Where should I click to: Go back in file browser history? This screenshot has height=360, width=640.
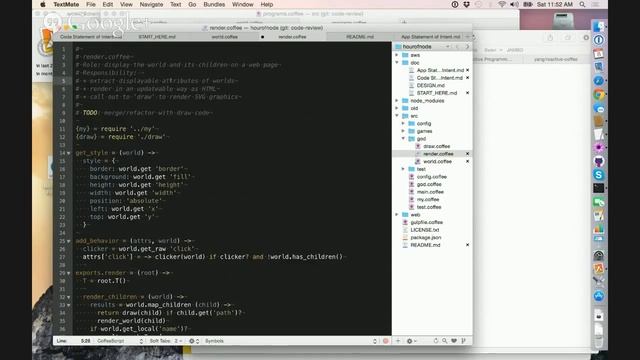(x=457, y=47)
